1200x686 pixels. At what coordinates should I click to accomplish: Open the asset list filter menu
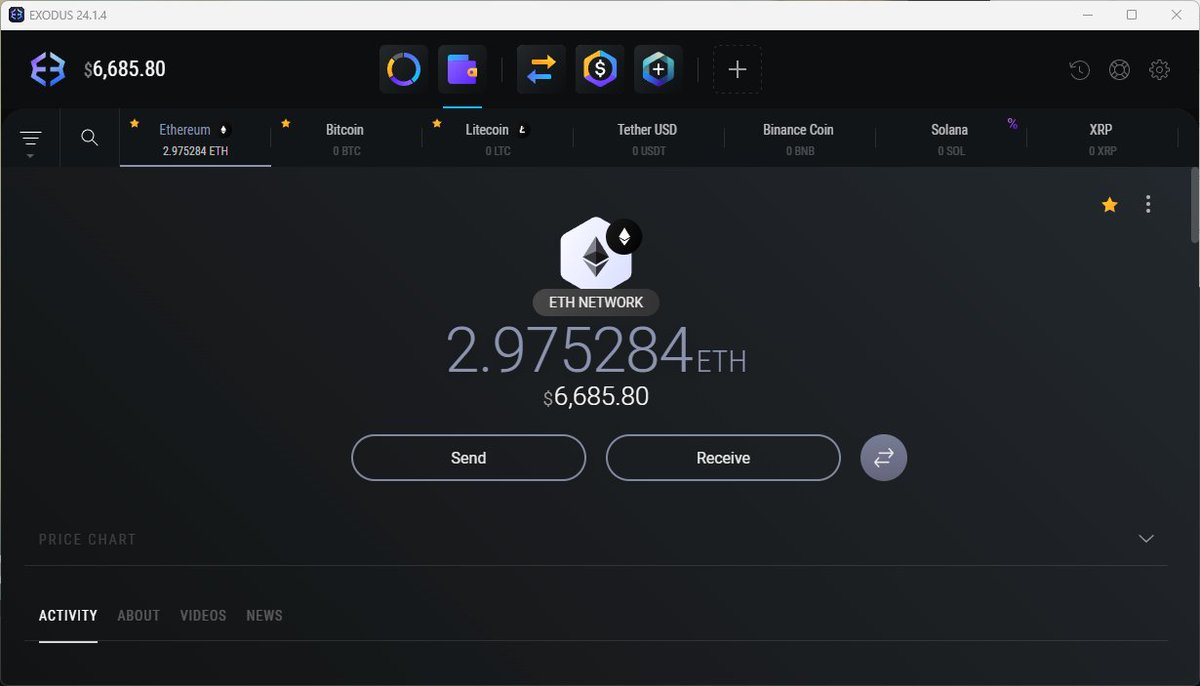tap(30, 140)
